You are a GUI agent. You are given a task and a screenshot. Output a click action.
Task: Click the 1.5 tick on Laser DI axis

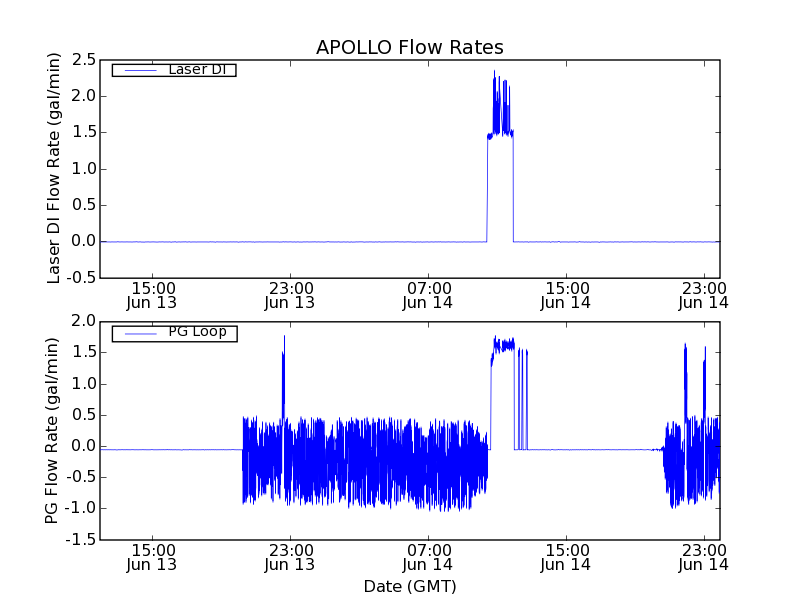(x=84, y=132)
